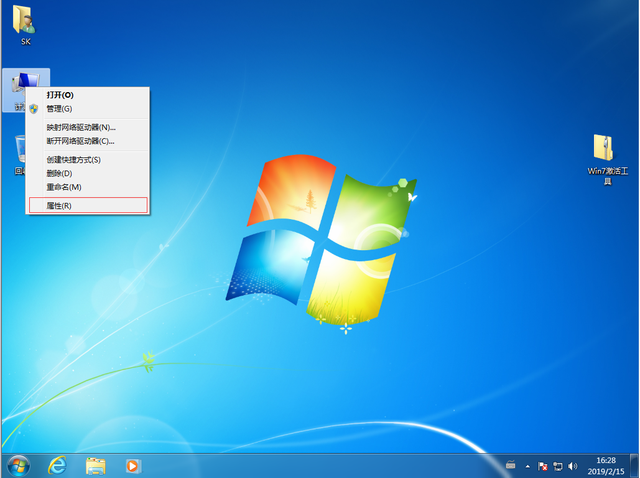This screenshot has height=478, width=640.
Task: Open the clock showing 16:28
Action: [606, 466]
